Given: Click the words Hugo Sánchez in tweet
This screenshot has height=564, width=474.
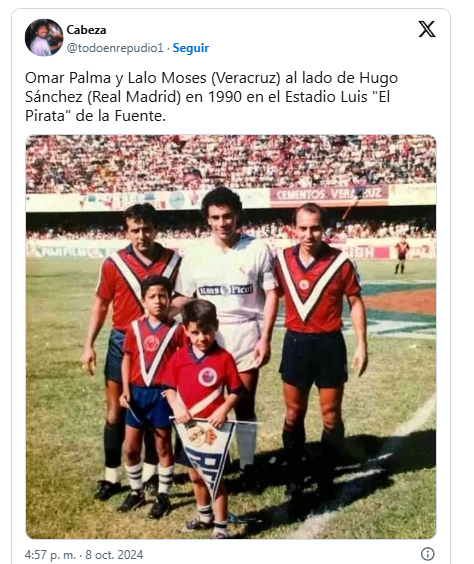Looking at the screenshot, I should click(211, 87).
